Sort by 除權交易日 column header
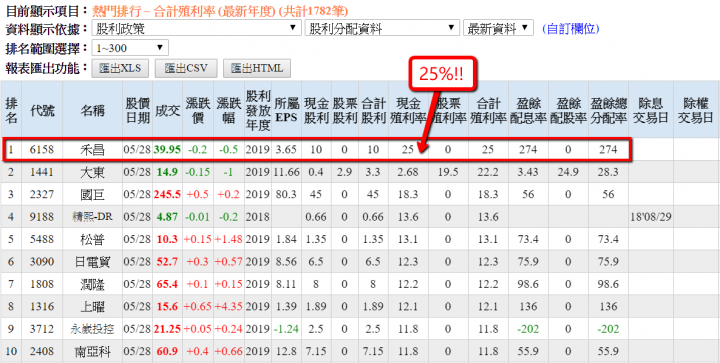Screen dimensions: 720x363 click(x=696, y=110)
